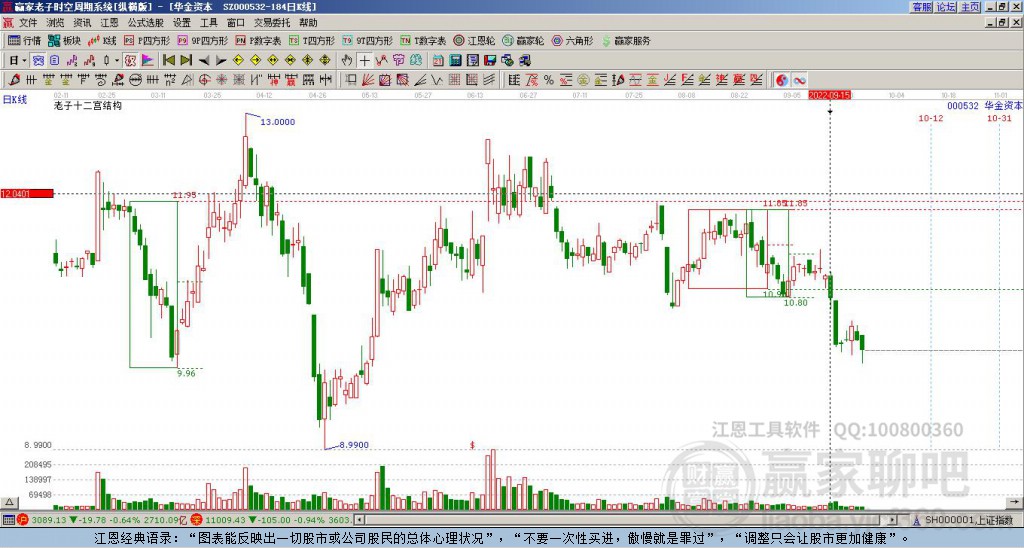The image size is (1024, 548).
Task: Select the red pencil drawing tool
Action: point(14,80)
